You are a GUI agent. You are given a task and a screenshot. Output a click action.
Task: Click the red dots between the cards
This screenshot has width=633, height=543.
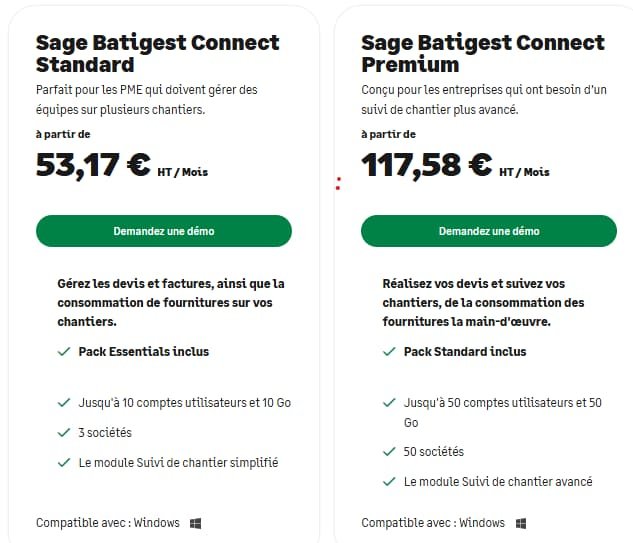[x=339, y=184]
